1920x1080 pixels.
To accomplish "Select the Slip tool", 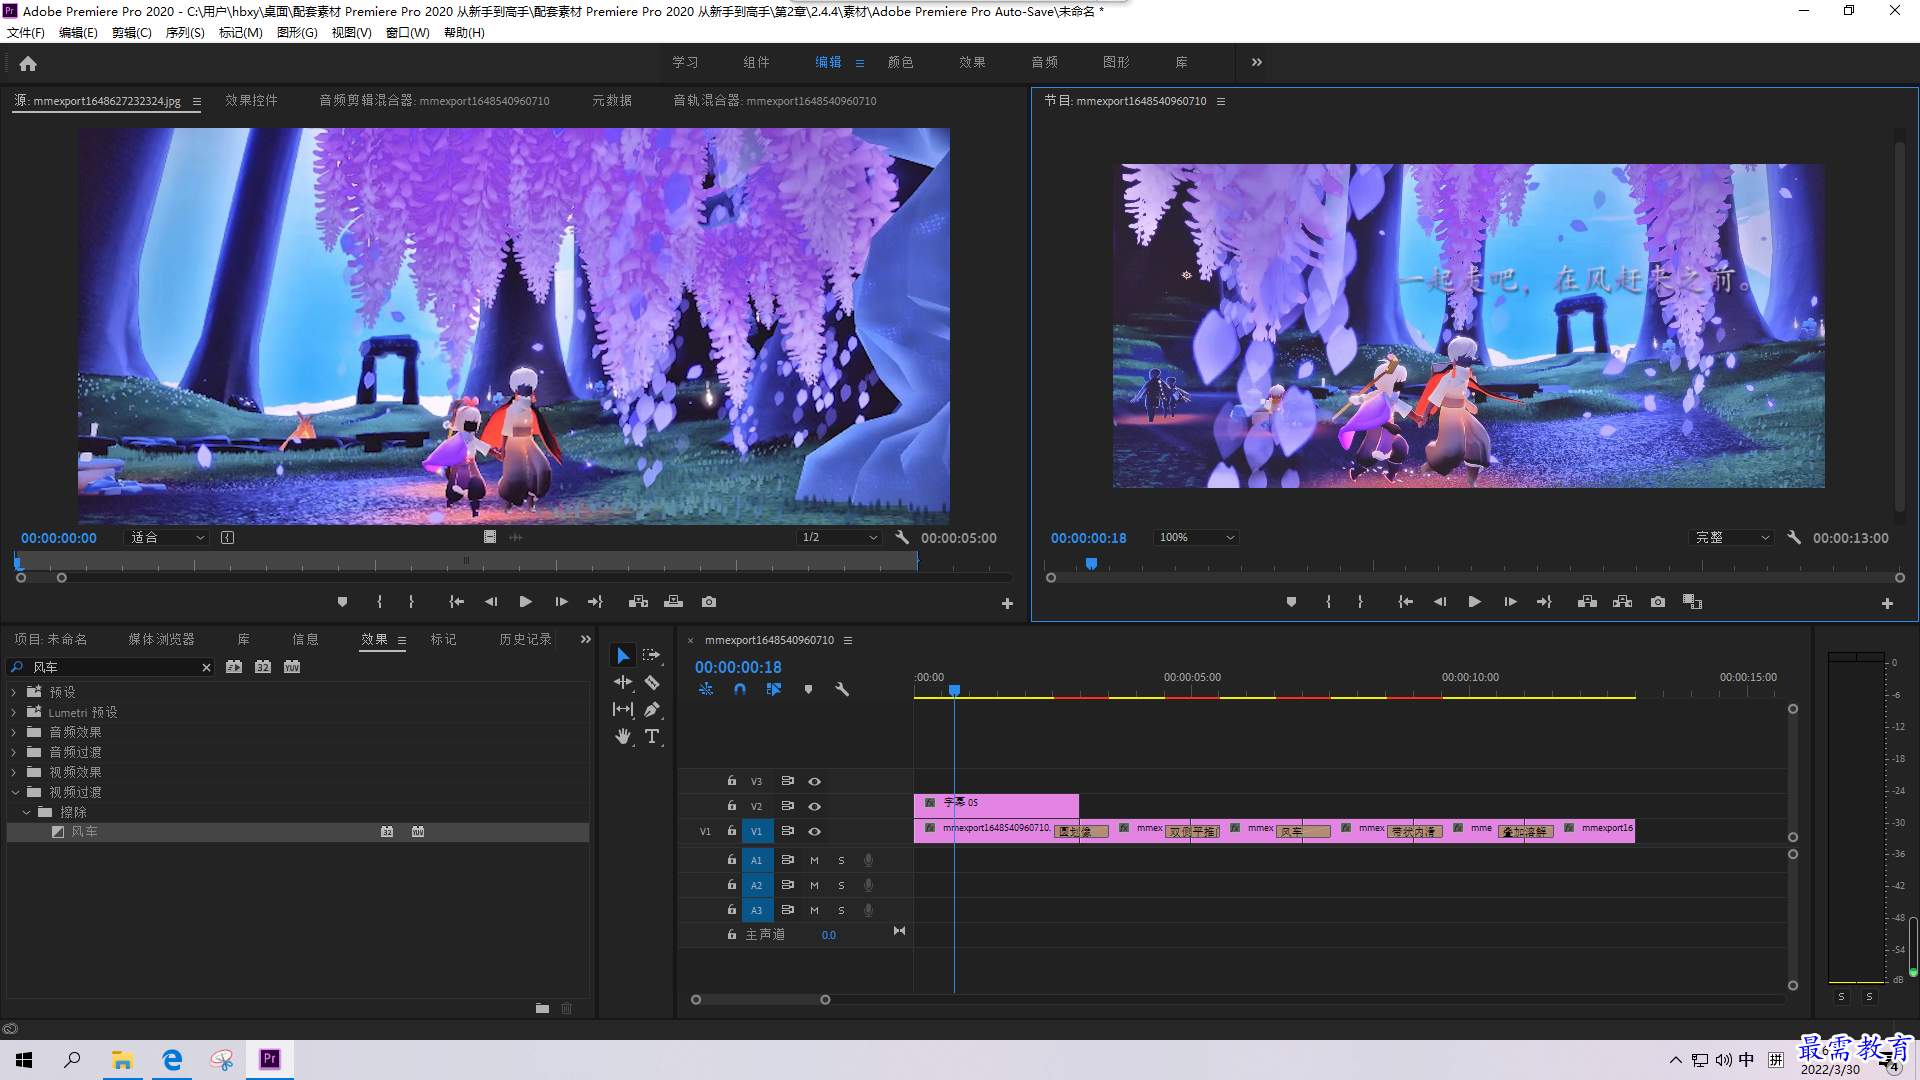I will pyautogui.click(x=623, y=709).
